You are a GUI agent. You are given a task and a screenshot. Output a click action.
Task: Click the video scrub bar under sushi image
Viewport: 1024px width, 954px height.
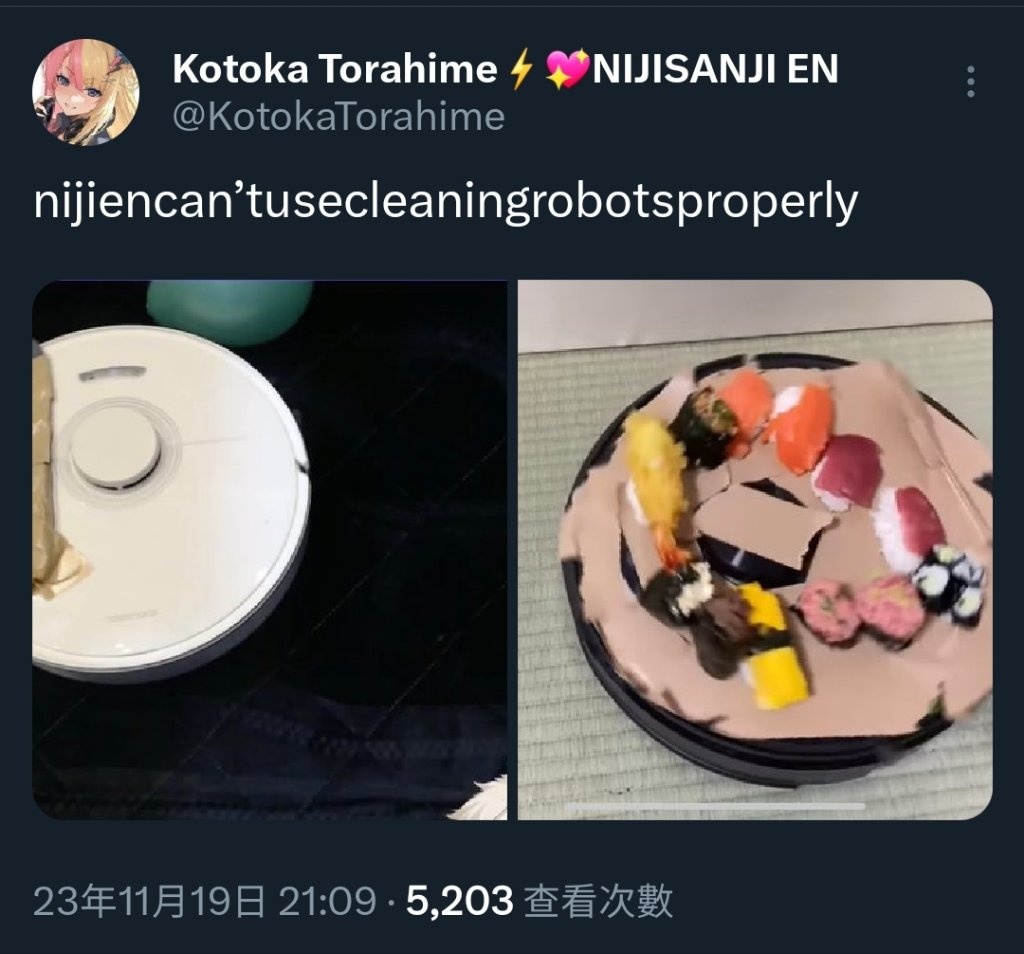716,806
